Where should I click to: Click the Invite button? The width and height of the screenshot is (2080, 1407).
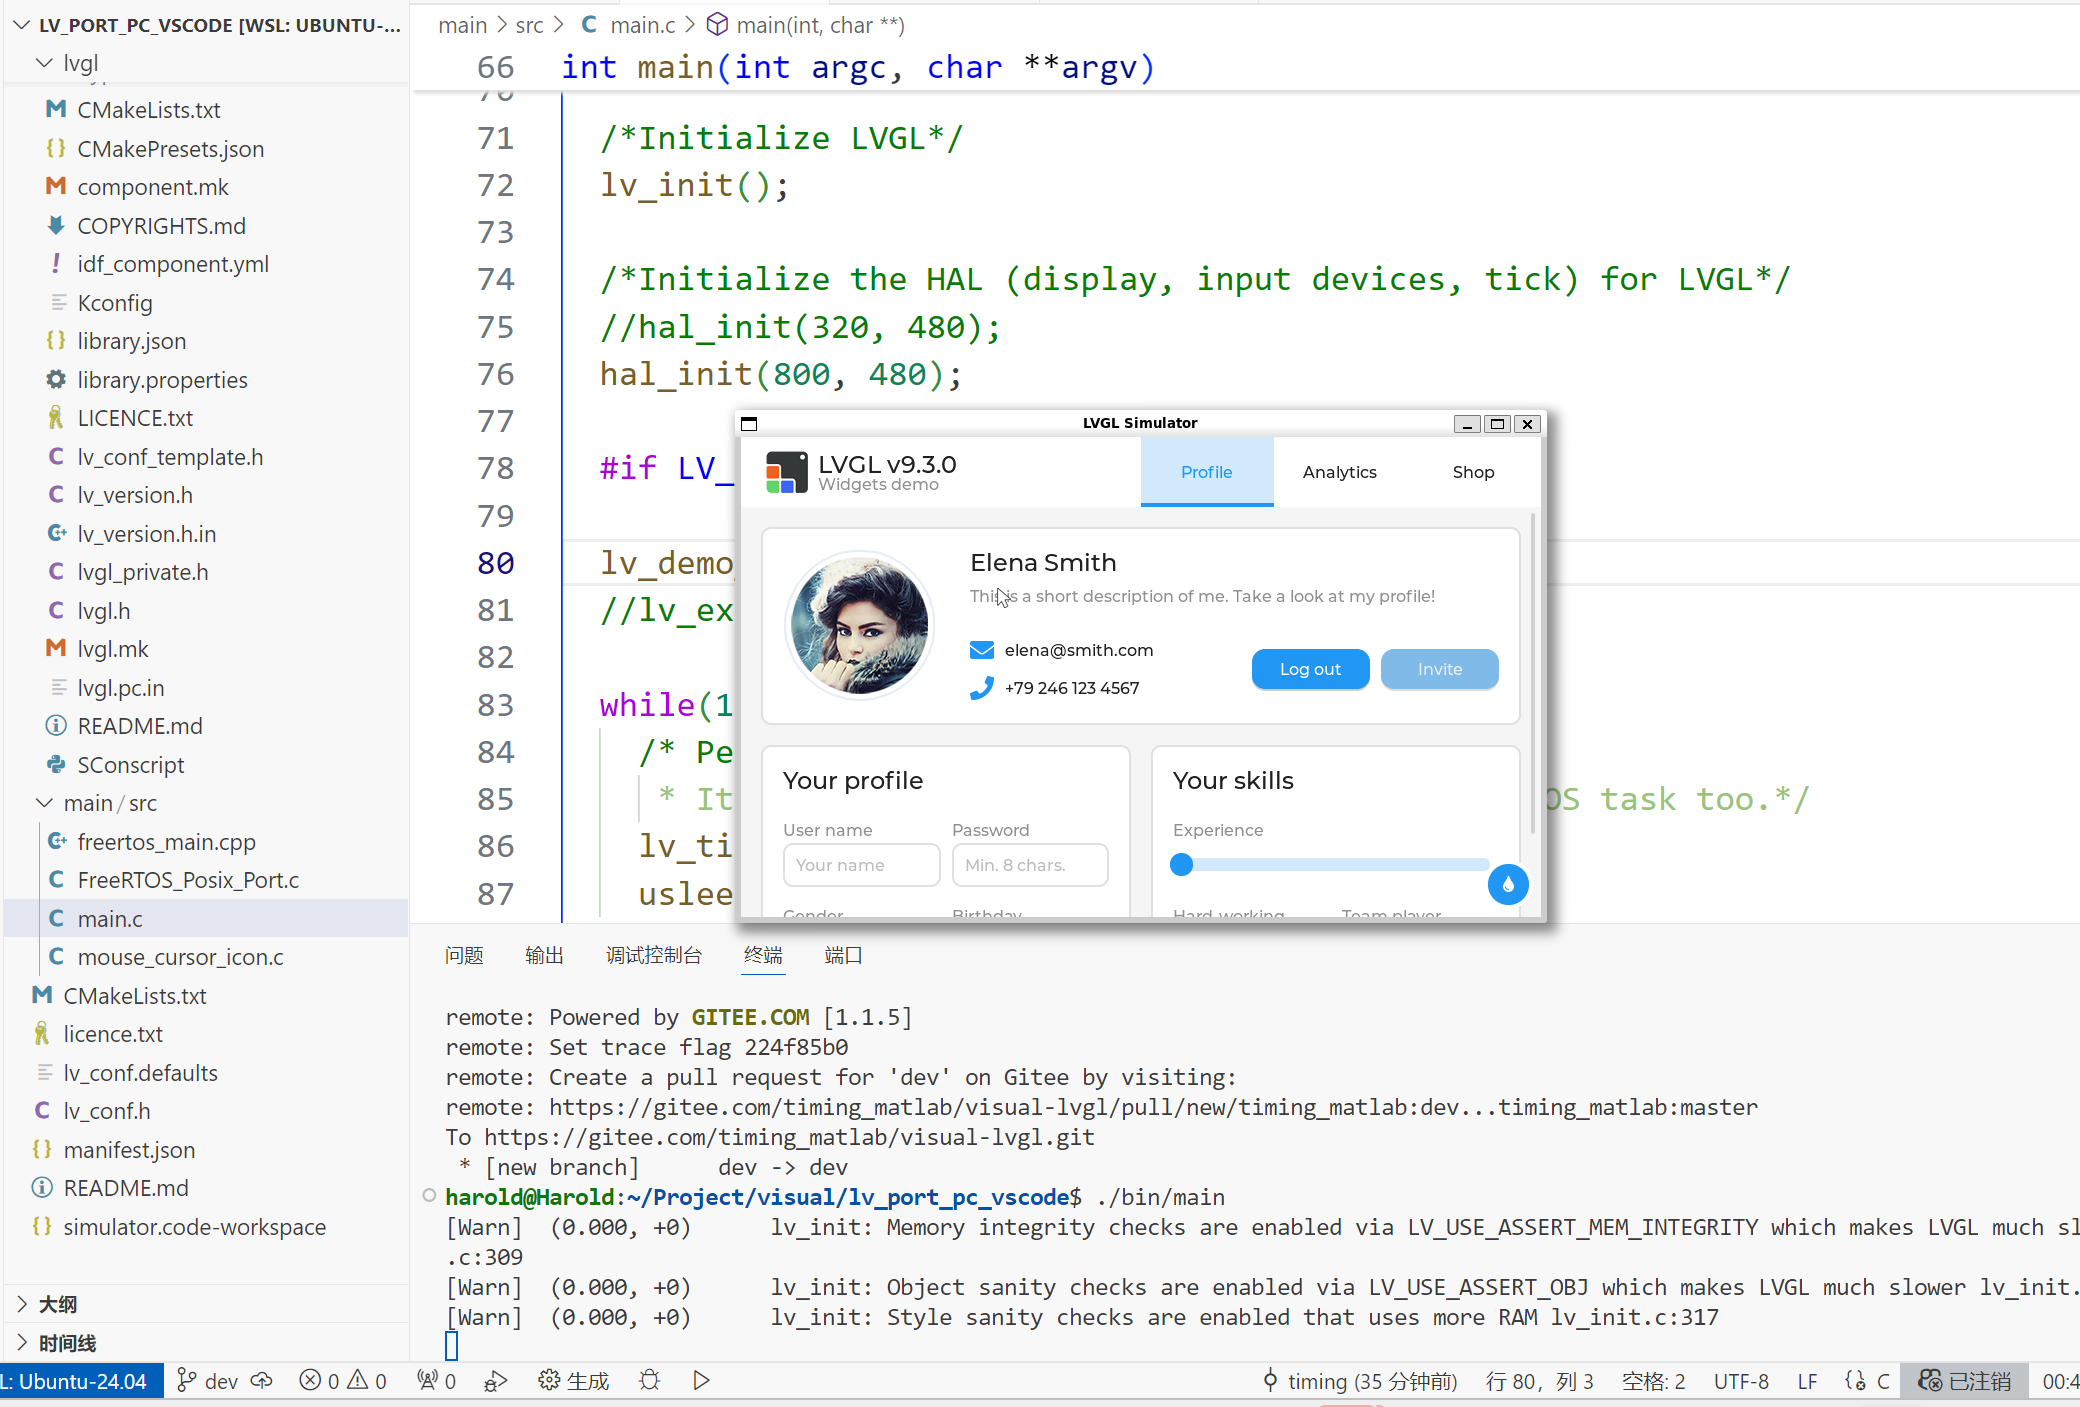[1439, 669]
